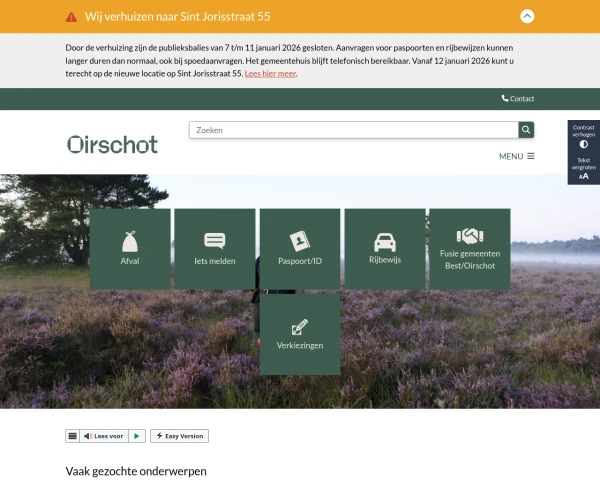The height and width of the screenshot is (480, 600).
Task: Open the Verkiezingen tile
Action: 300,334
